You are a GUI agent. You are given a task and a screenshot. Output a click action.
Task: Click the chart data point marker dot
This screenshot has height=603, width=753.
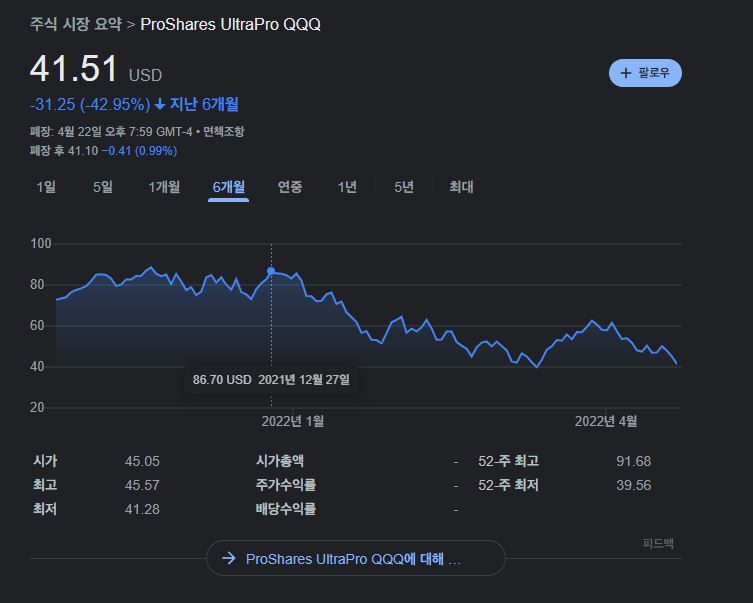coord(271,271)
